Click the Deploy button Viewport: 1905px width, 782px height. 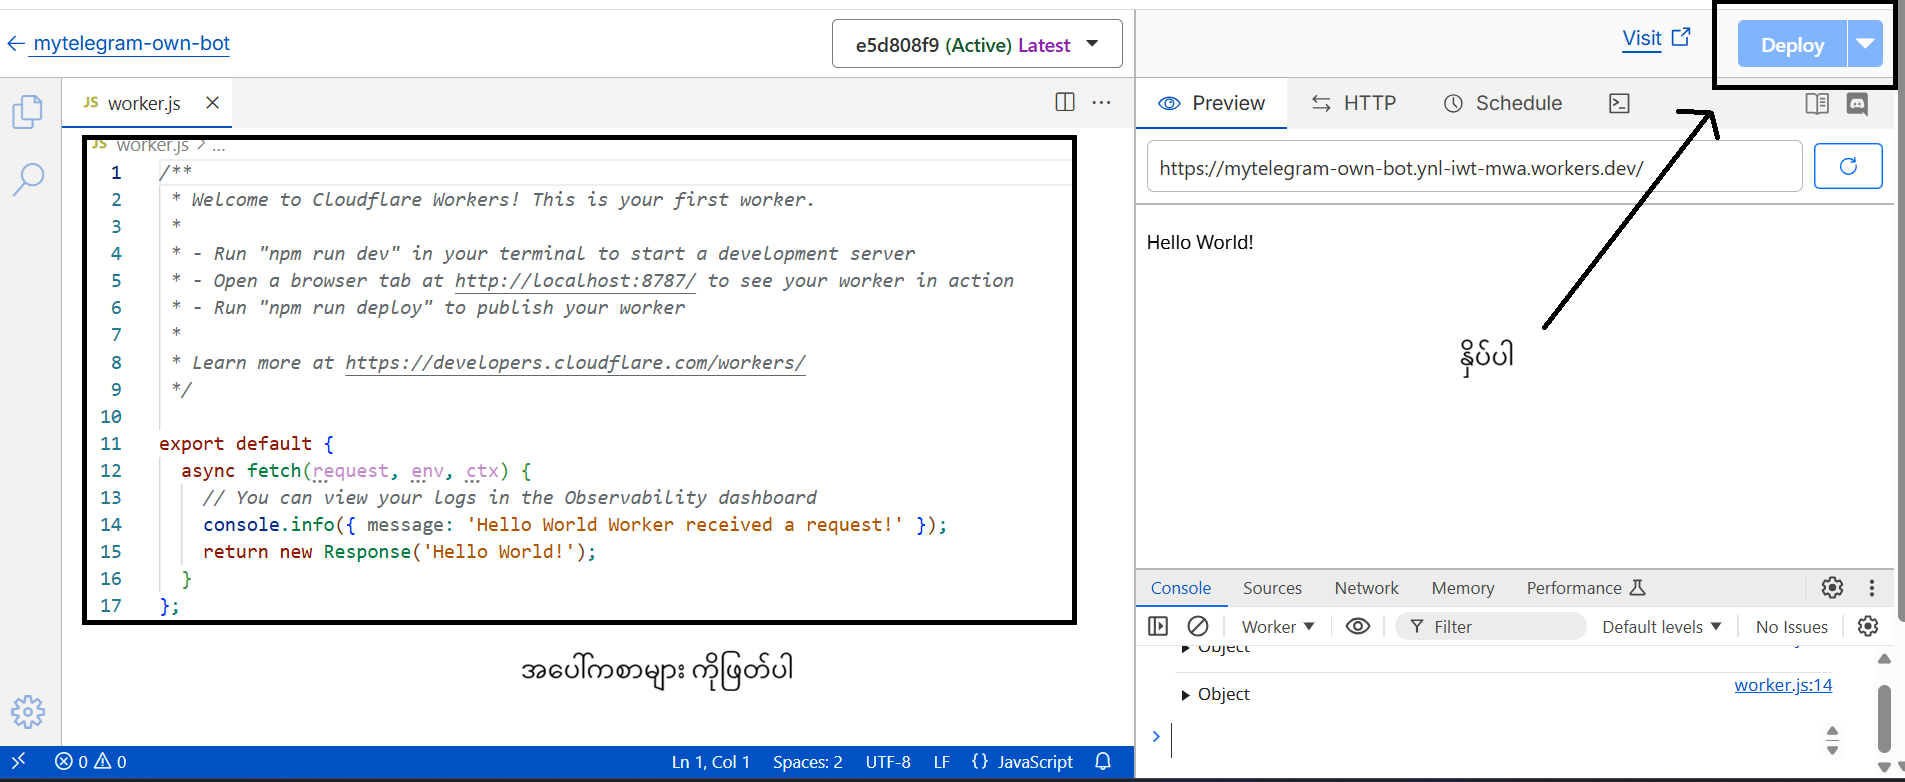(x=1792, y=45)
